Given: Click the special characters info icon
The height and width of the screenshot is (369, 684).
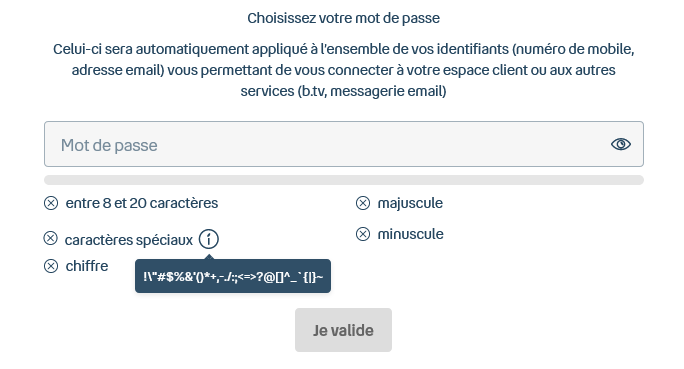Looking at the screenshot, I should [x=209, y=239].
